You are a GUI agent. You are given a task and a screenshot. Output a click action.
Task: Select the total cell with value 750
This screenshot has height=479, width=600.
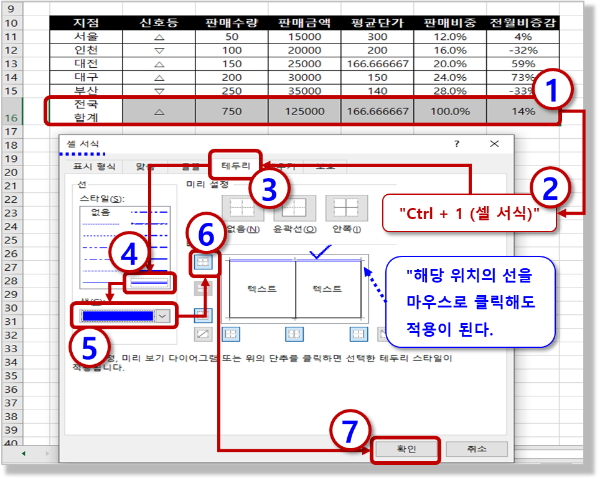point(232,111)
